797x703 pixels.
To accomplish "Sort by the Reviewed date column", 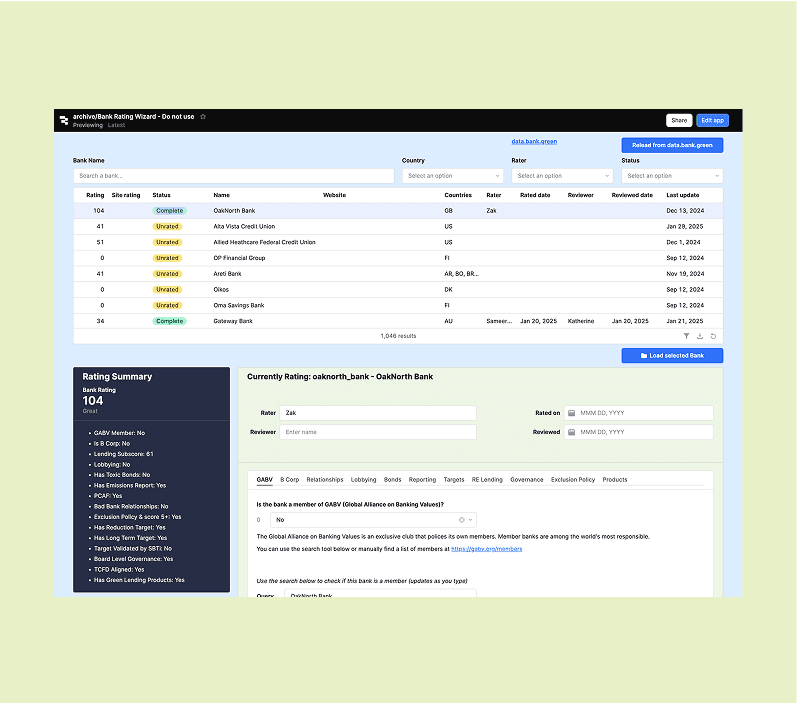I will pos(632,195).
